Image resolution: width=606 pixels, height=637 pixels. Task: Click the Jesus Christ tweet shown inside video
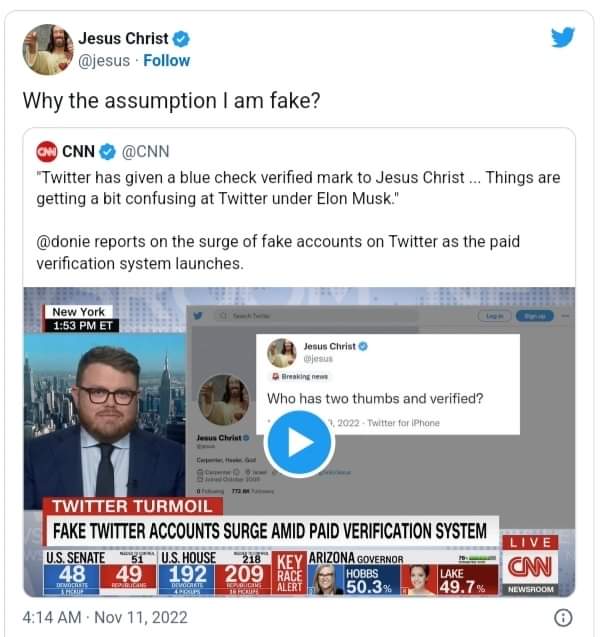click(x=387, y=384)
